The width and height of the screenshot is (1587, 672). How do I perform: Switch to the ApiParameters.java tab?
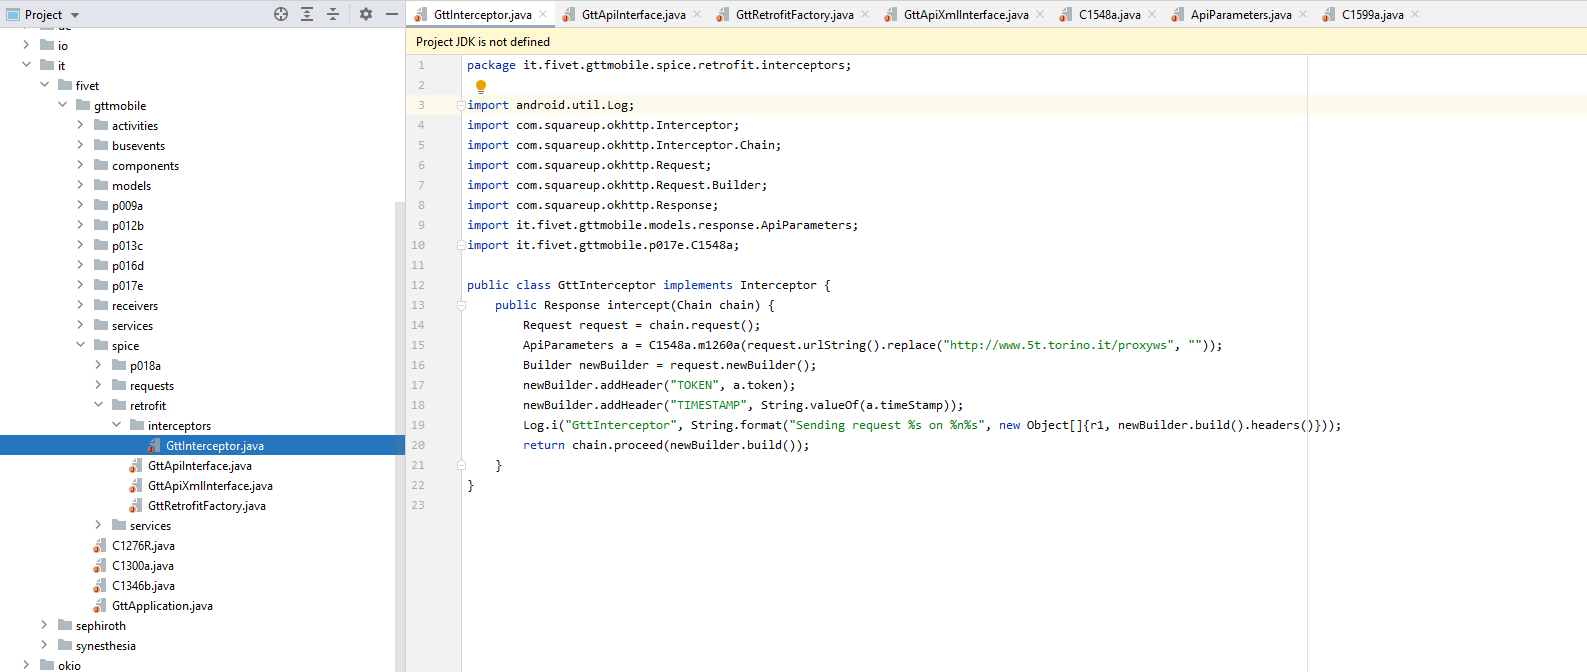[x=1240, y=15]
